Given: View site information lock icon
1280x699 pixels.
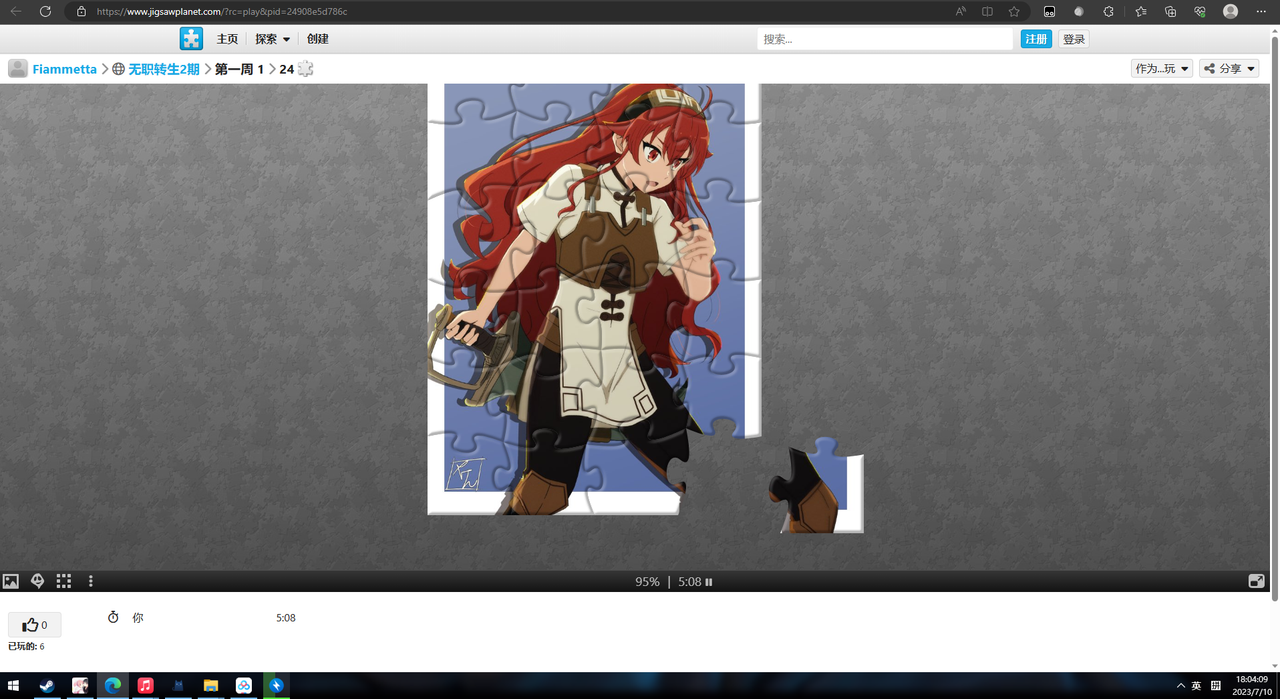Looking at the screenshot, I should click(81, 12).
